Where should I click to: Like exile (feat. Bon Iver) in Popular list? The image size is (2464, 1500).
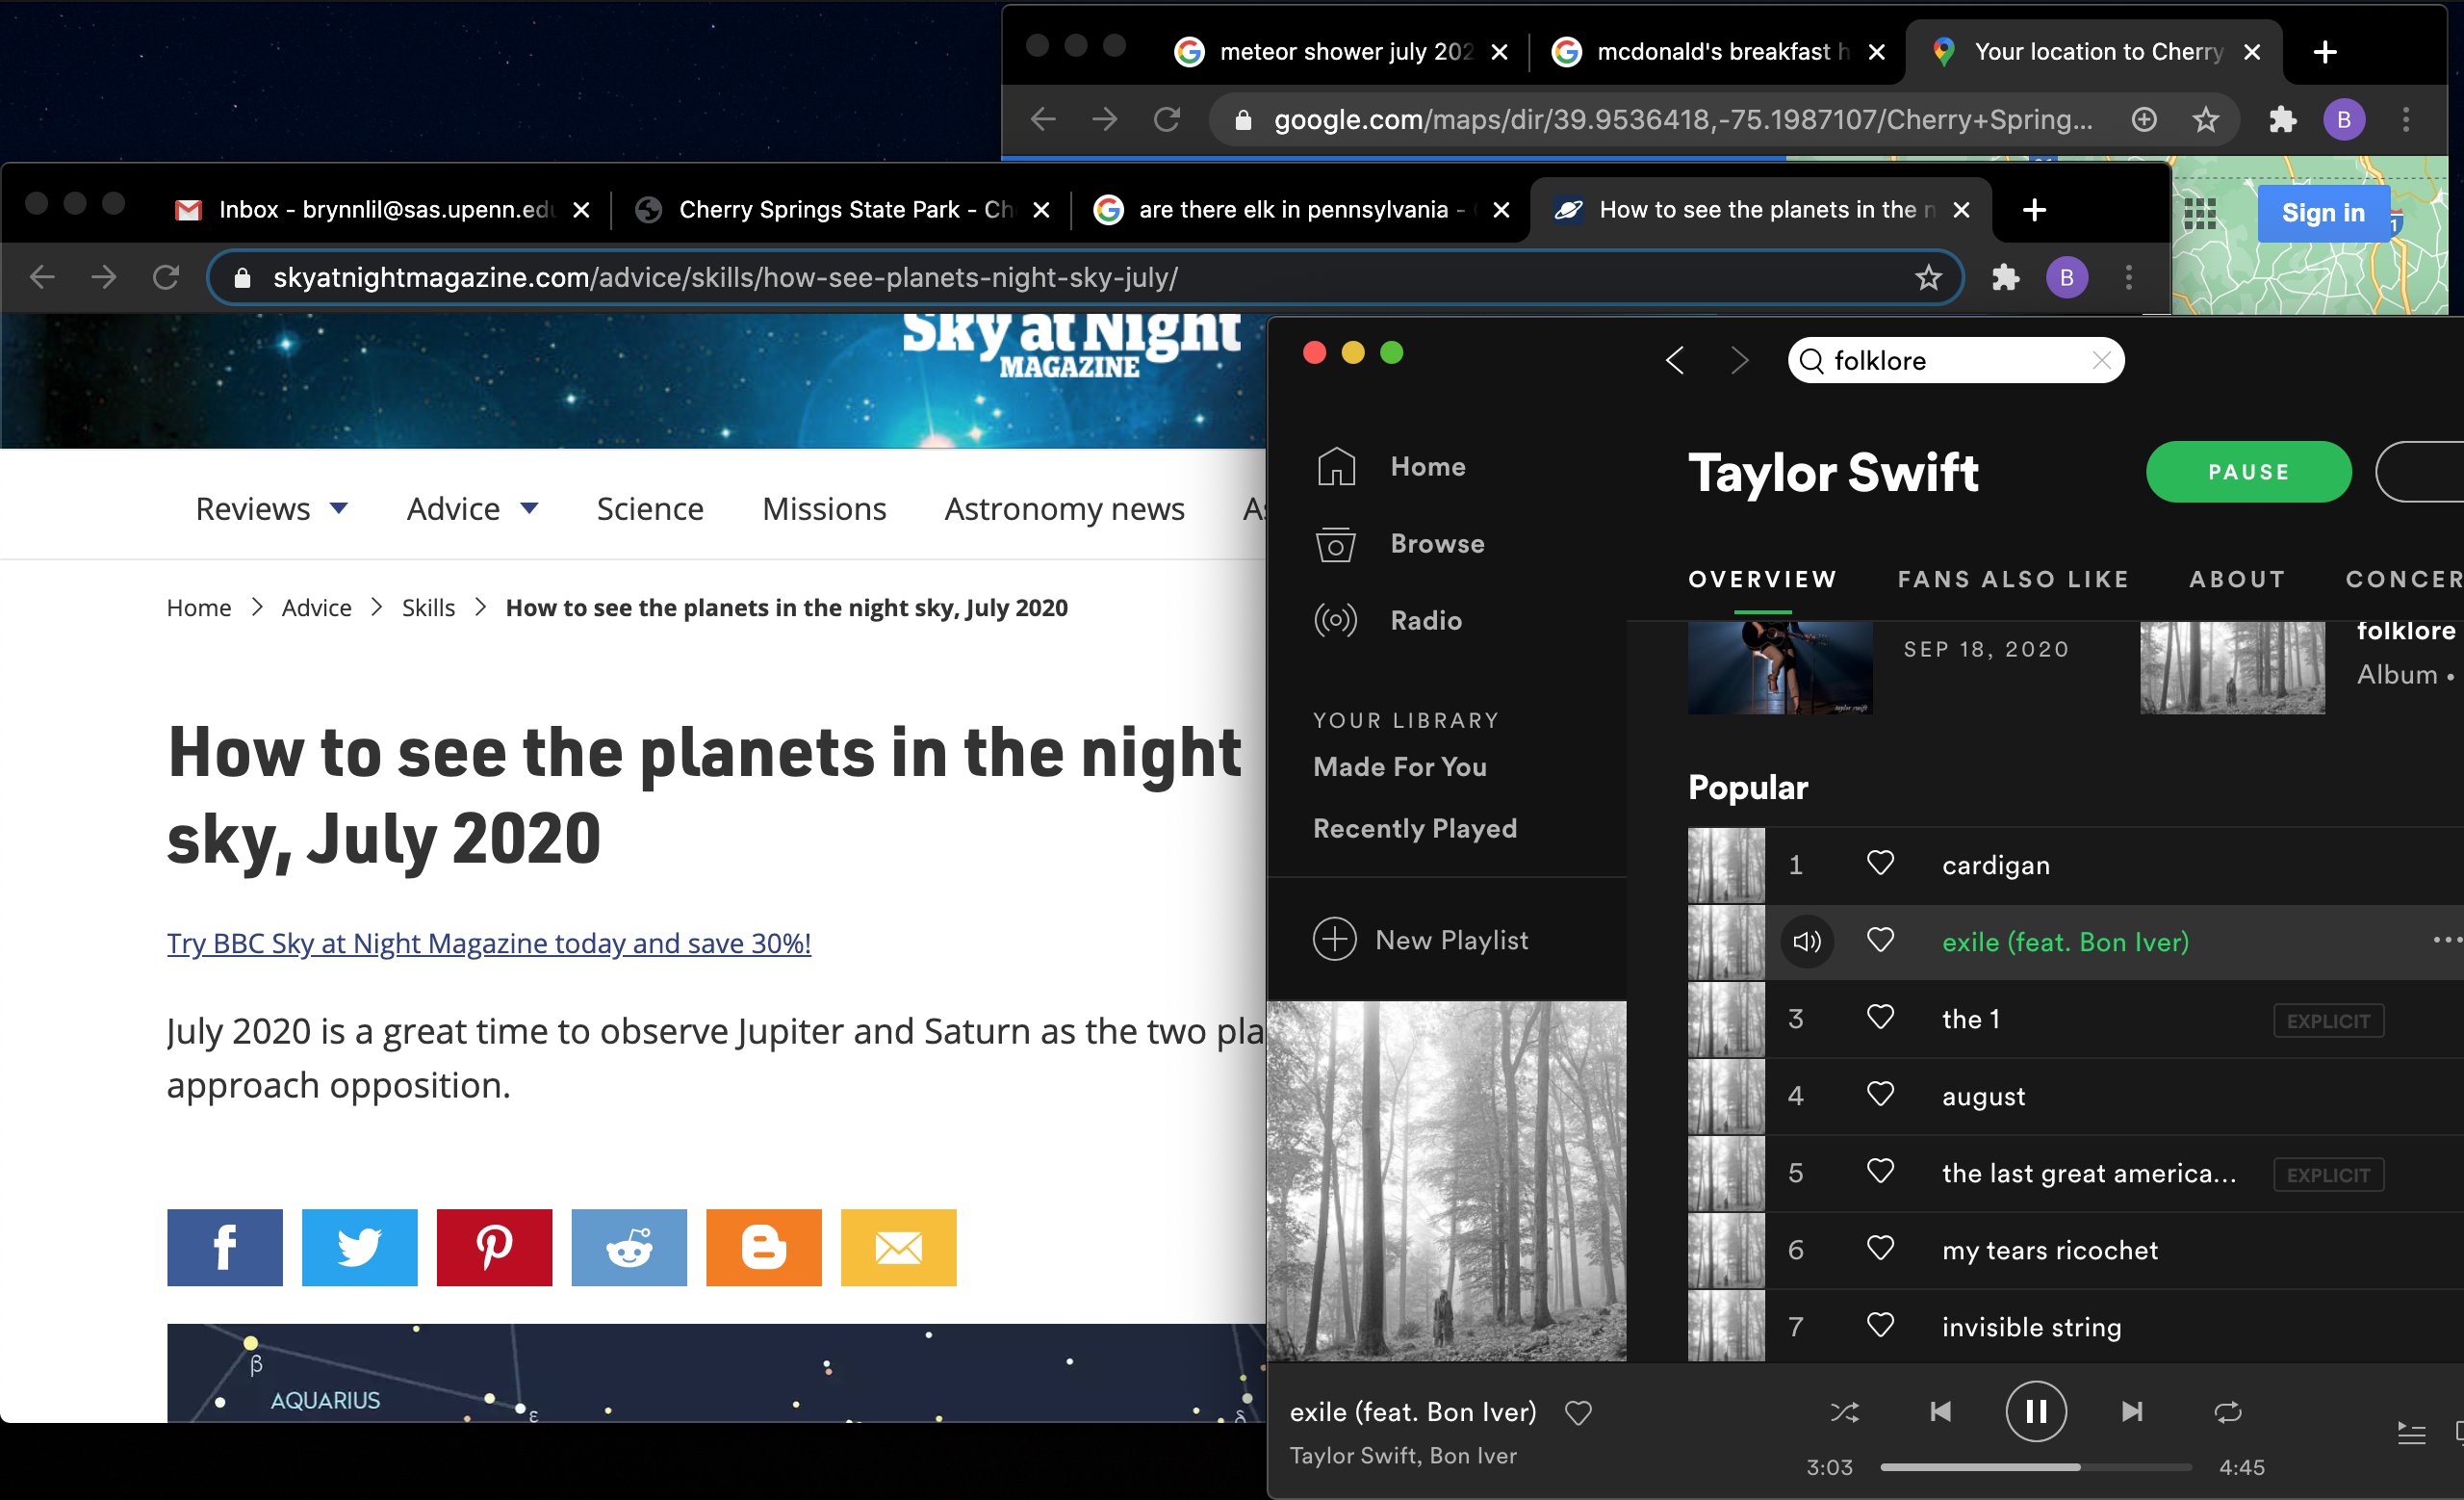(1881, 940)
